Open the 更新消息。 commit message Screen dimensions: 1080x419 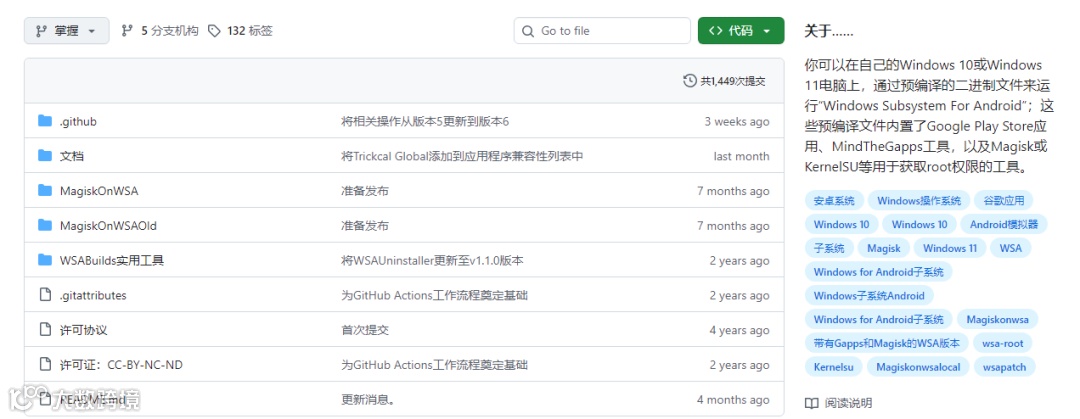pos(368,400)
